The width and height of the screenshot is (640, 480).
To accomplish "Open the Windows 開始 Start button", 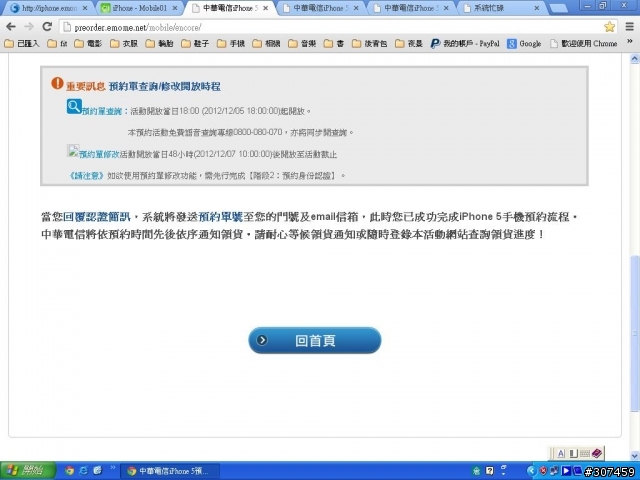I will (27, 471).
